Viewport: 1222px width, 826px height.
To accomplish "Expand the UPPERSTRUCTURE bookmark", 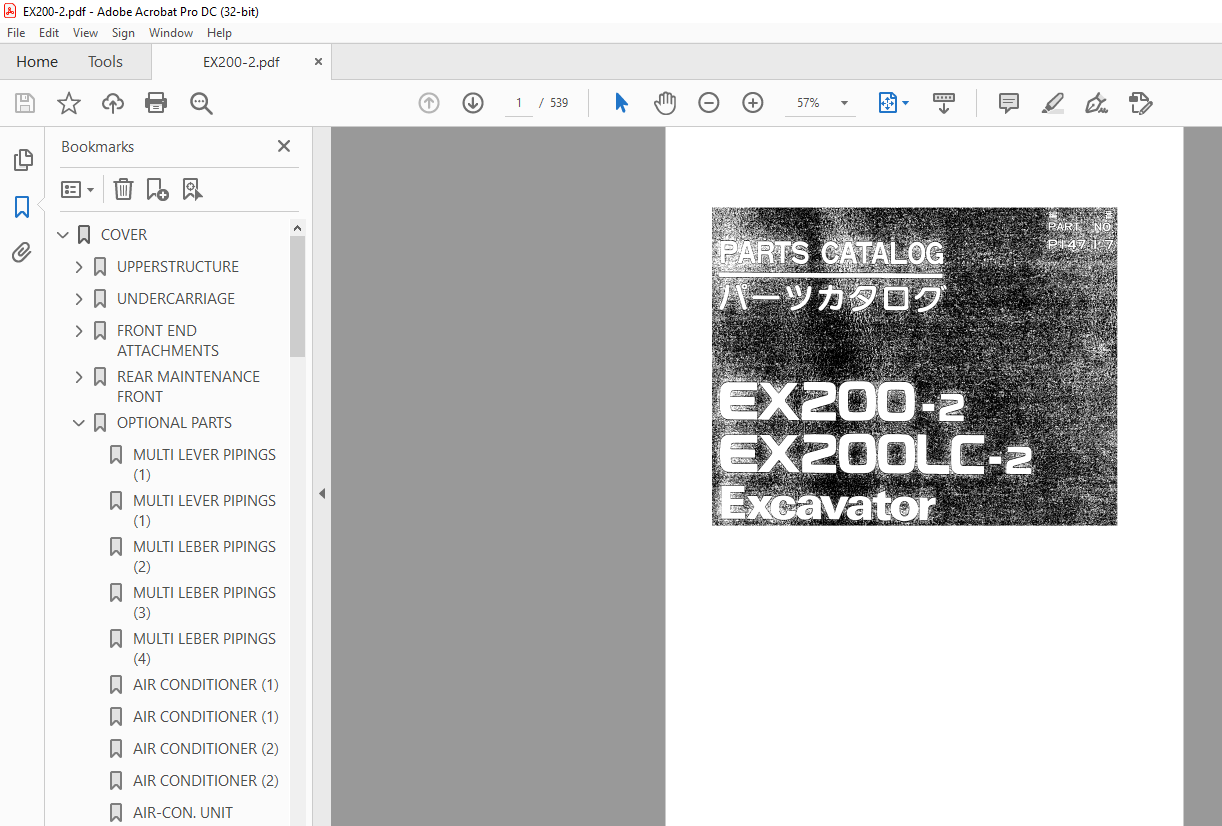I will click(79, 267).
